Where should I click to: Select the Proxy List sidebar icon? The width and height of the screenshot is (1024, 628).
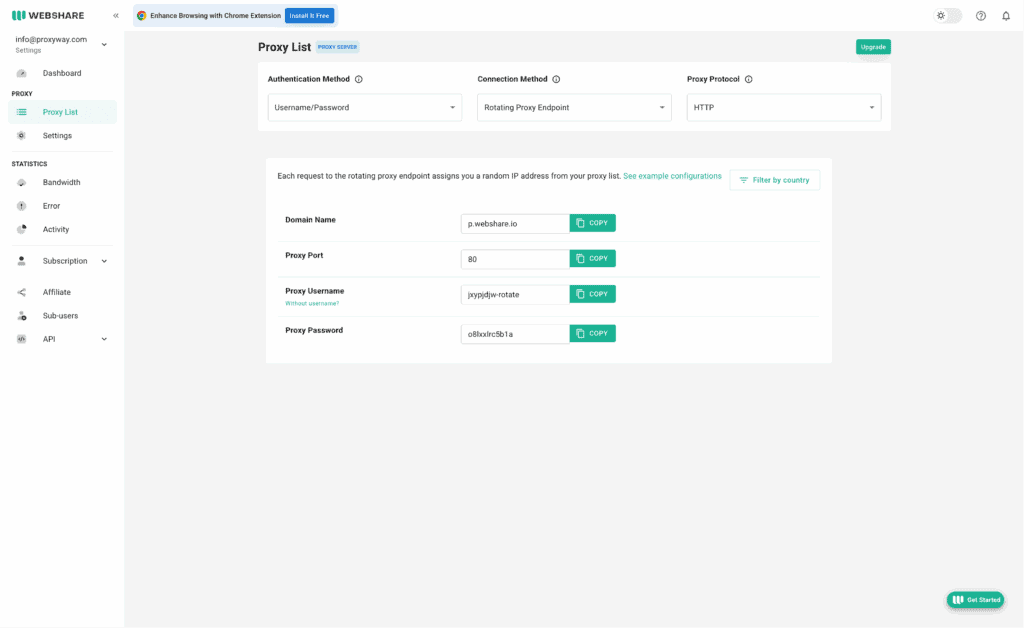pos(22,111)
